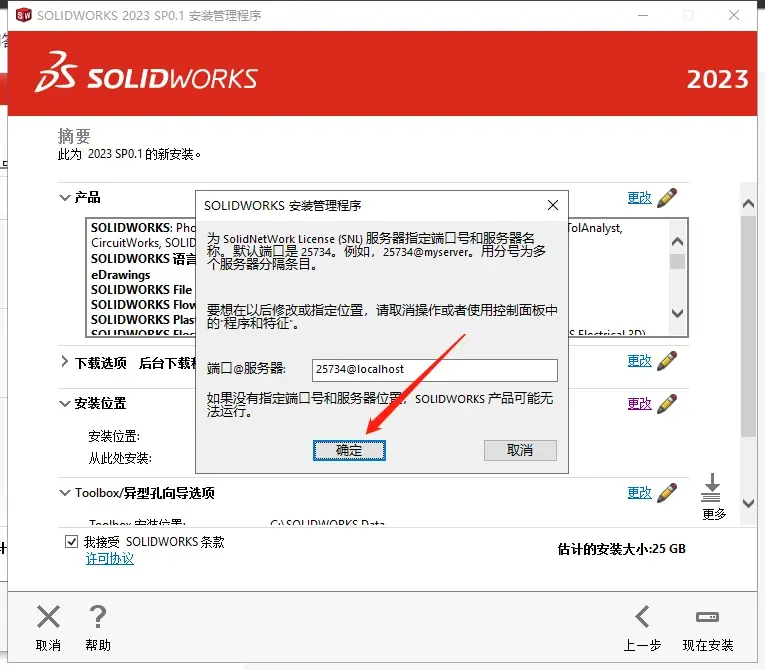Click the 端口@服务器 input field
The height and width of the screenshot is (670, 765).
click(434, 370)
